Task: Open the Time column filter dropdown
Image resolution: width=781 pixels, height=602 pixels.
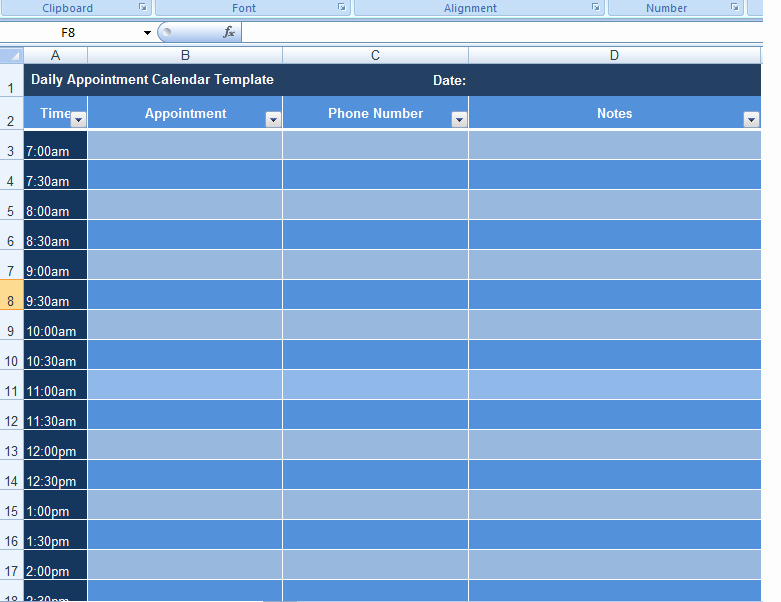Action: 79,120
